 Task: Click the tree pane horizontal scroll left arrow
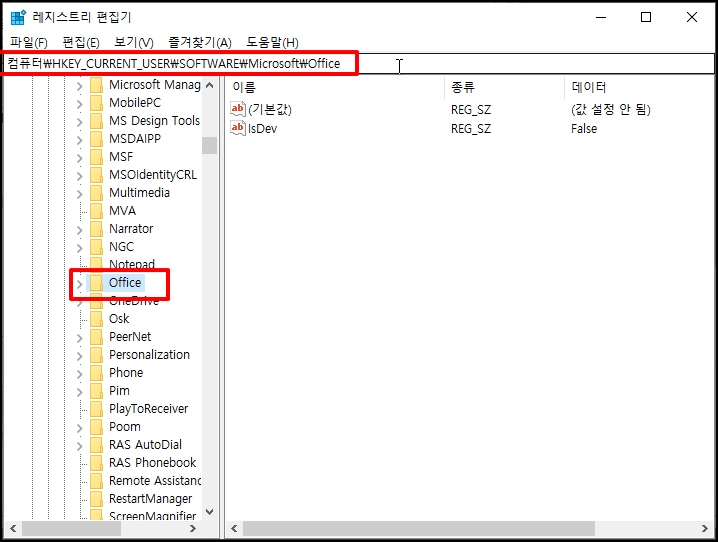13,529
